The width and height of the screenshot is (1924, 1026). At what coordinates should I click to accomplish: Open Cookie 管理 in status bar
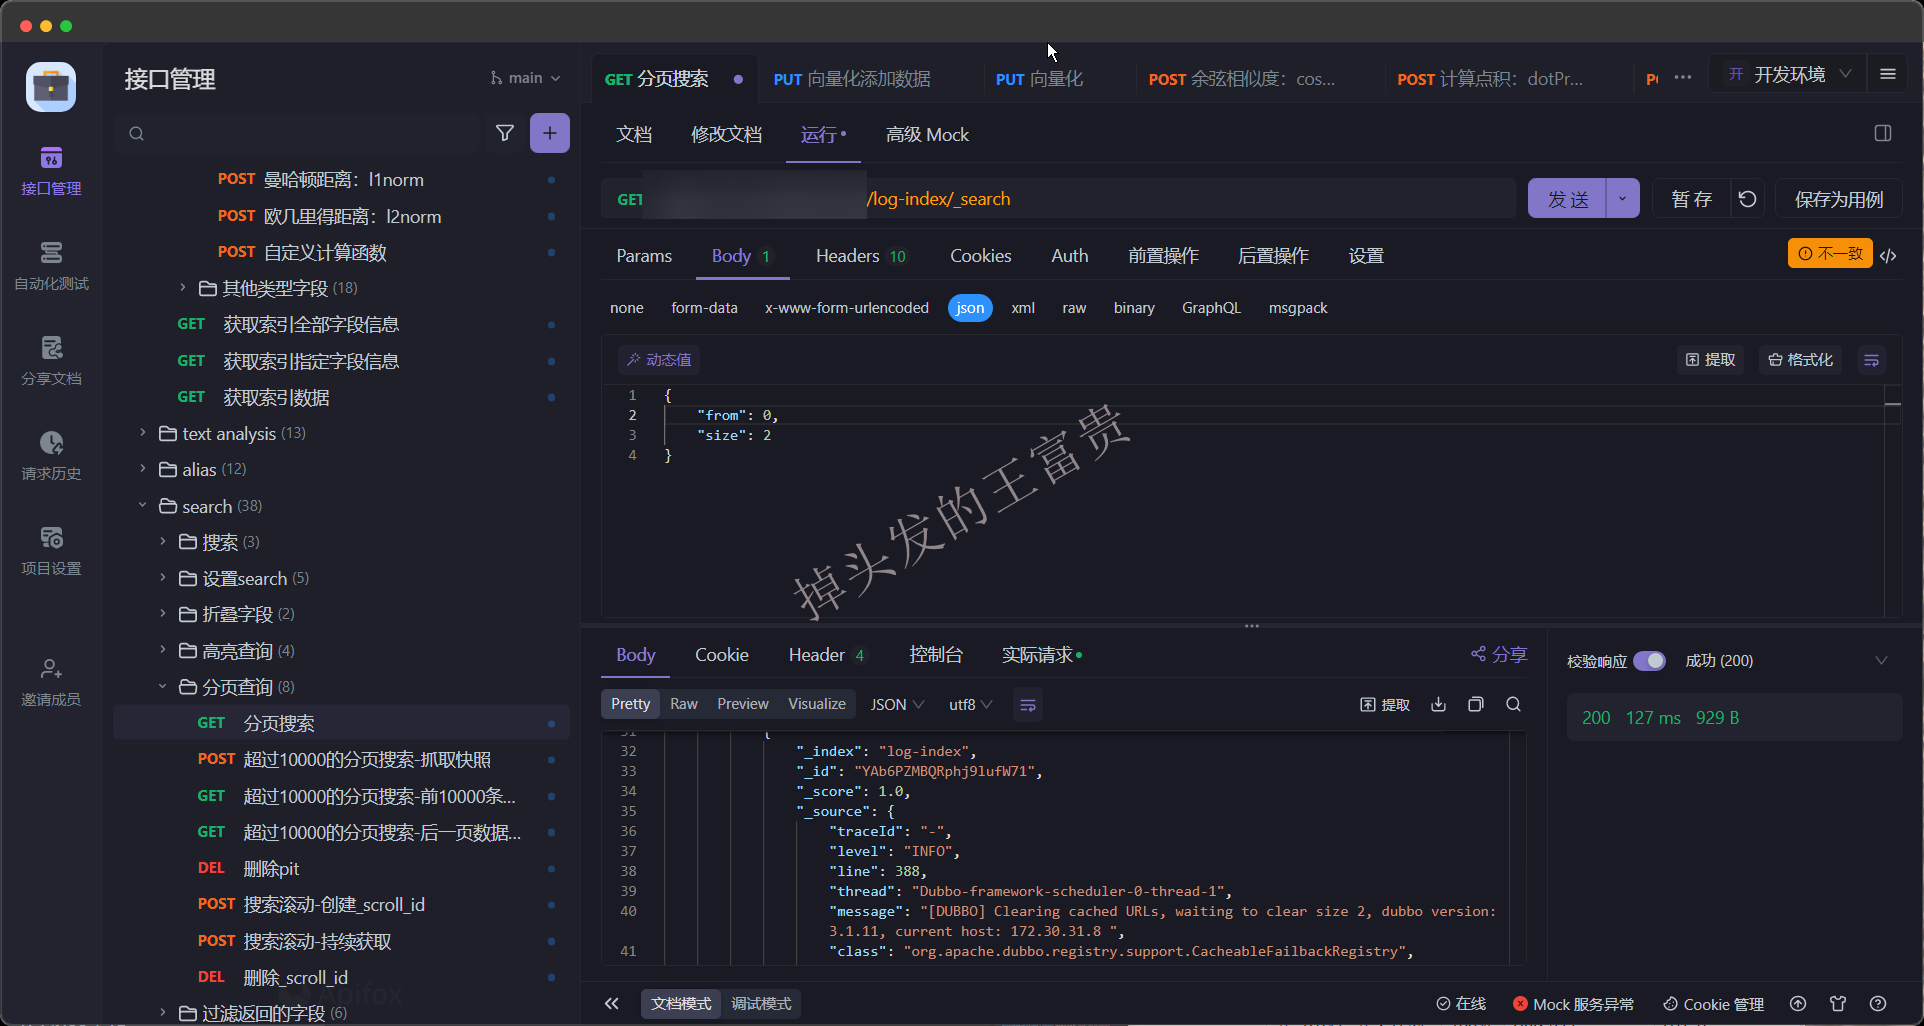(x=1713, y=1004)
